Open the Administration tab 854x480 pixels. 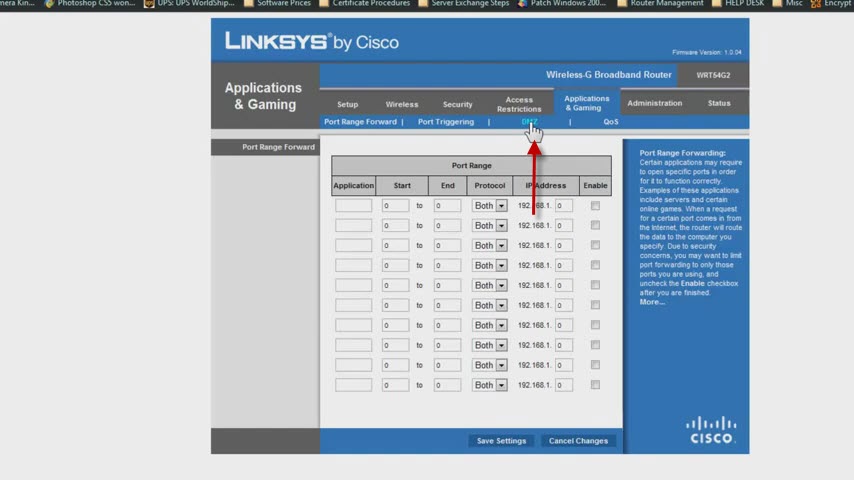click(x=655, y=103)
